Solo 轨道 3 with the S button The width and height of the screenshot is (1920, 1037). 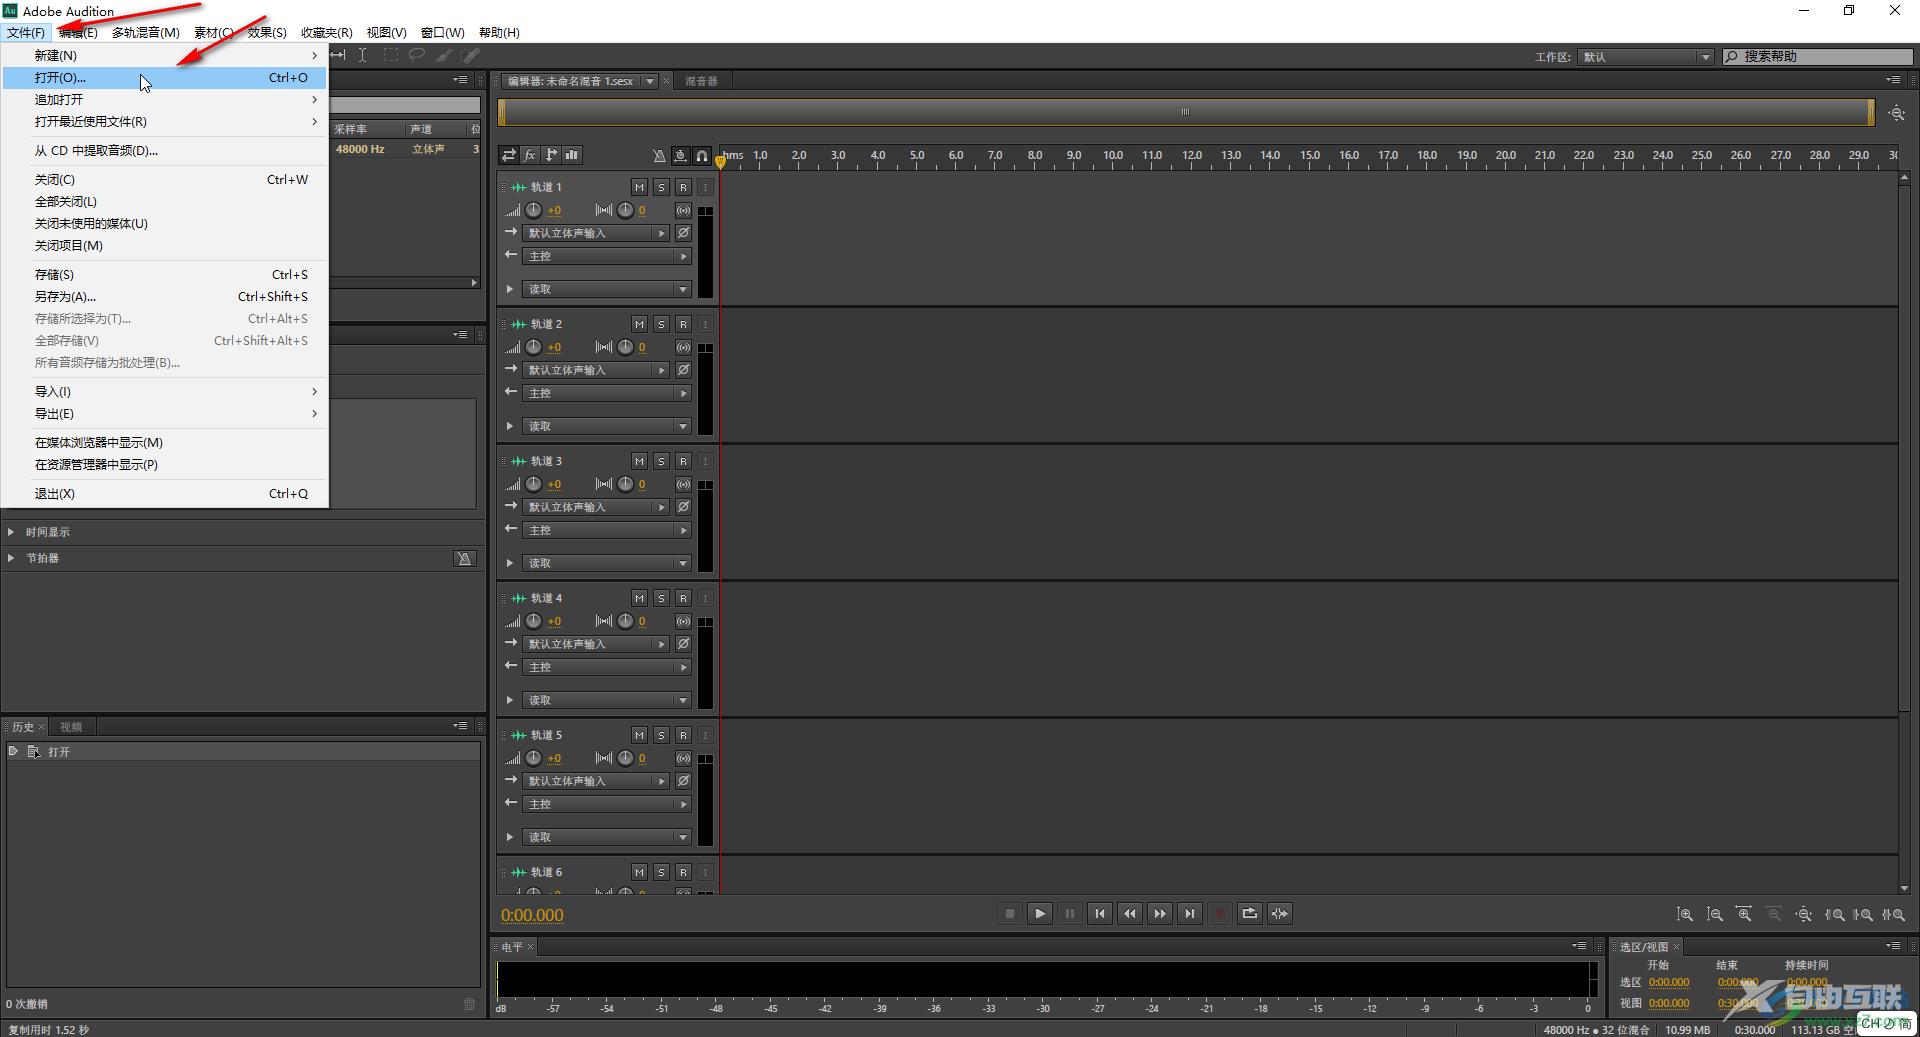pyautogui.click(x=661, y=461)
